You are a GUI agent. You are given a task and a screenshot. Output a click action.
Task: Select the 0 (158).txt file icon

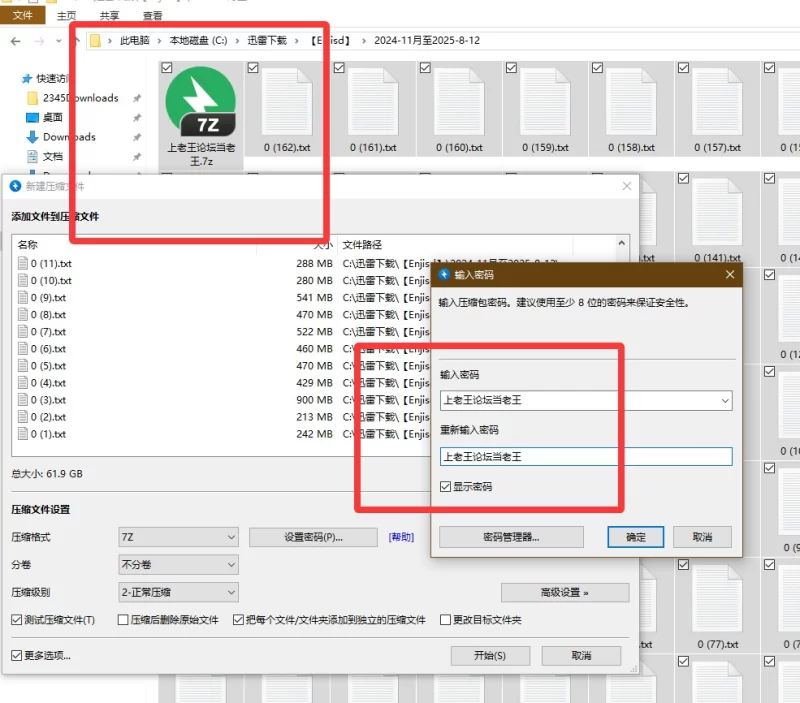click(631, 102)
